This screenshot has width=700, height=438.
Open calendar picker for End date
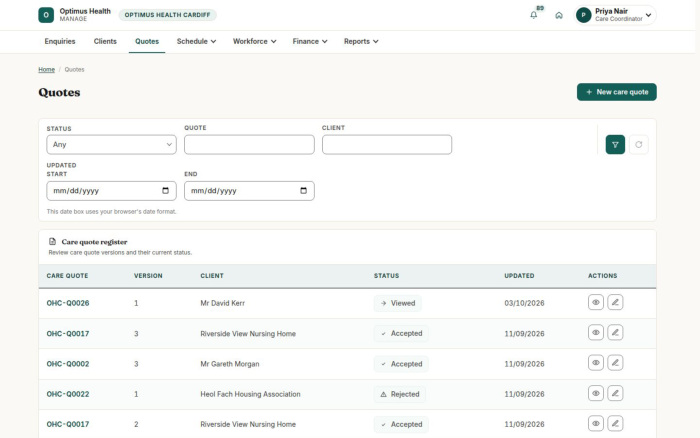(304, 191)
